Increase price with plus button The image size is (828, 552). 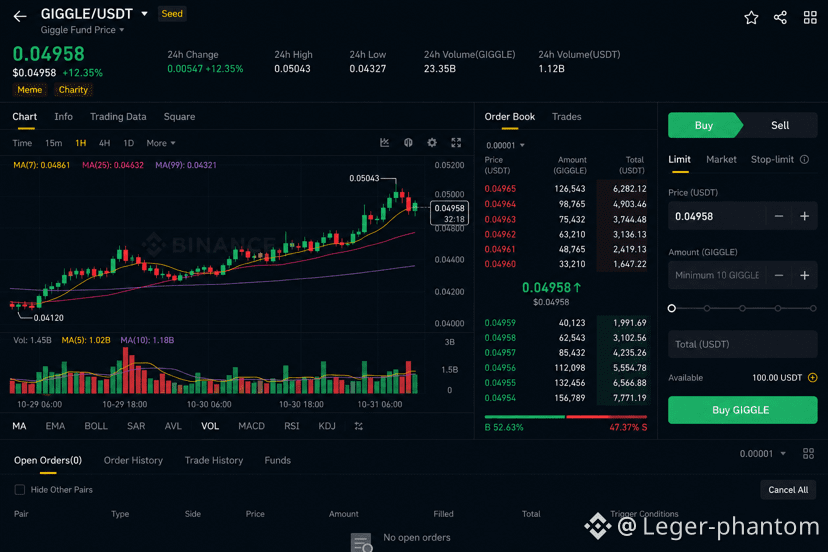pos(804,216)
